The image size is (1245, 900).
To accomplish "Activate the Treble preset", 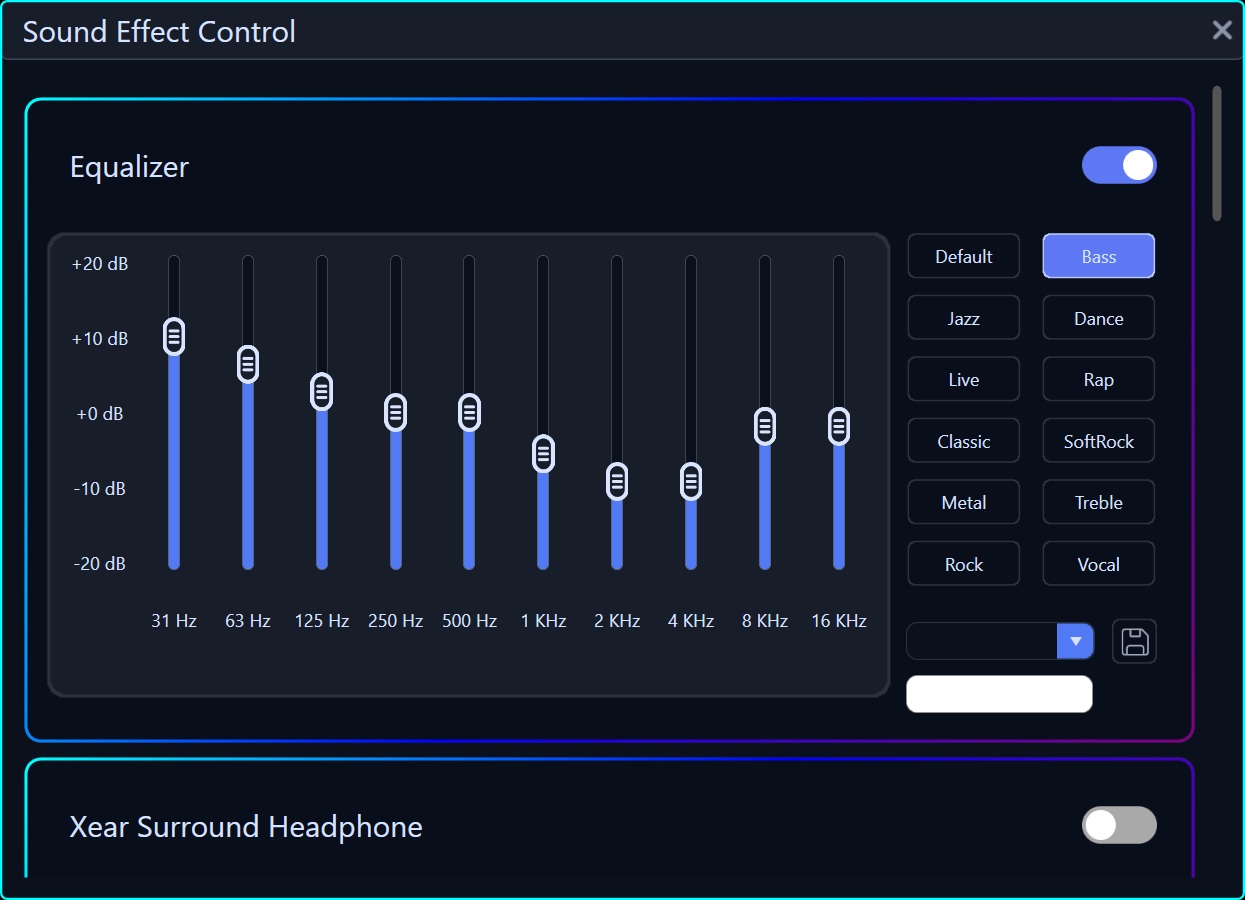I will click(x=1099, y=502).
